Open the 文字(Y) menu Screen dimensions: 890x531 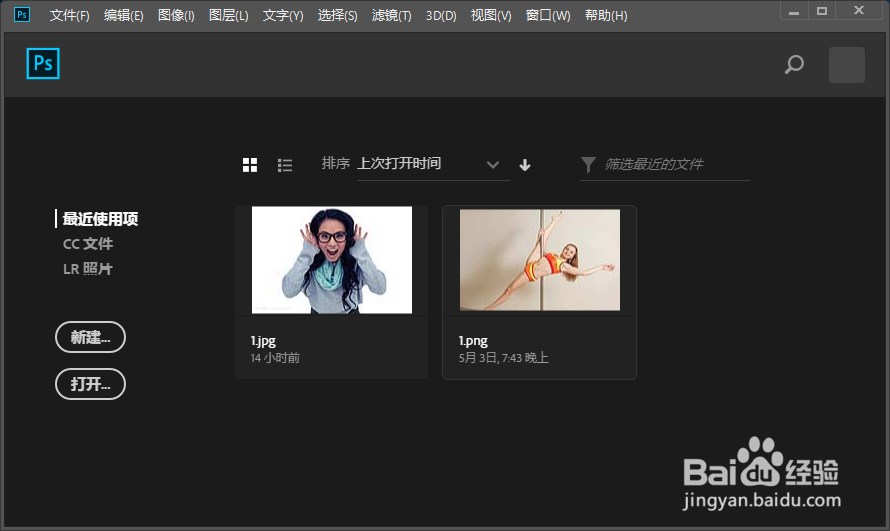(283, 15)
